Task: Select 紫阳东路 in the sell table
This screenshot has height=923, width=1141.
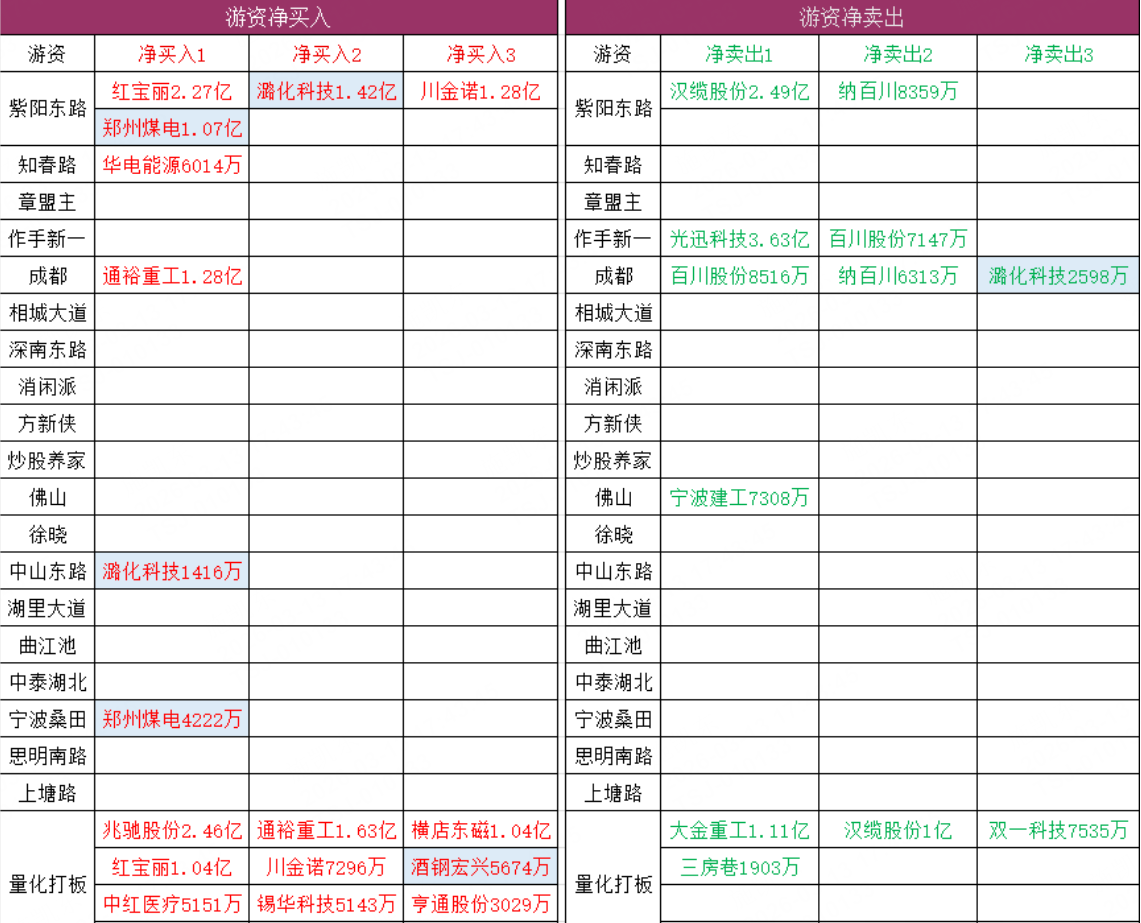Action: pos(613,109)
